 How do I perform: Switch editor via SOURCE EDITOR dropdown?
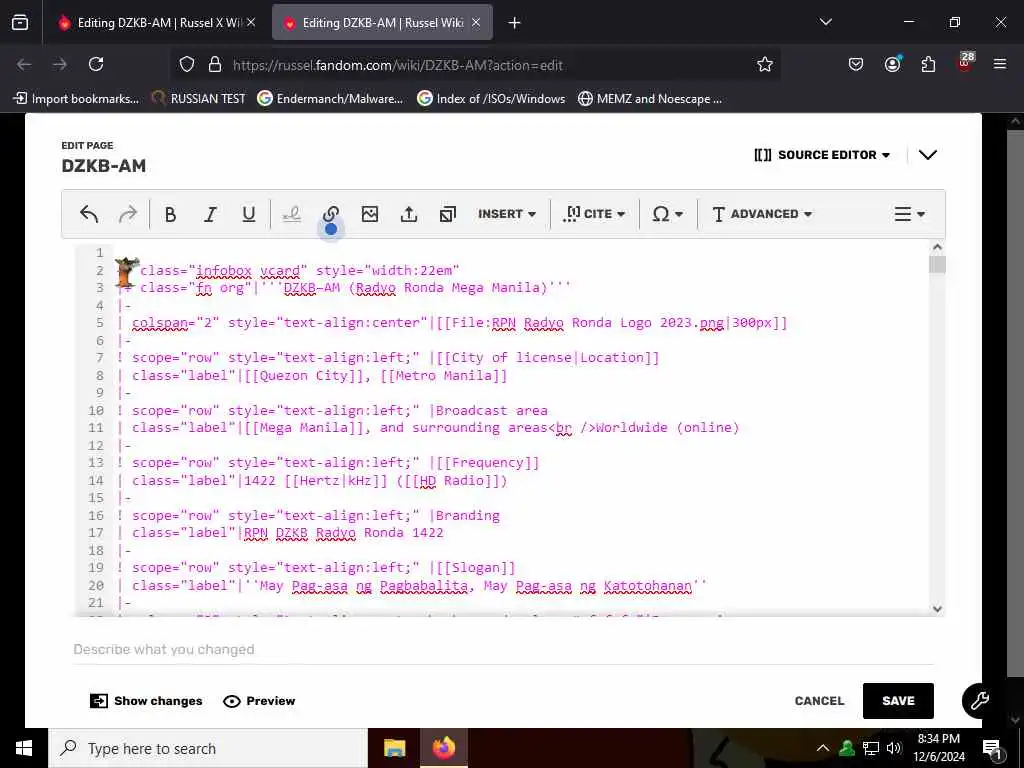[x=822, y=155]
